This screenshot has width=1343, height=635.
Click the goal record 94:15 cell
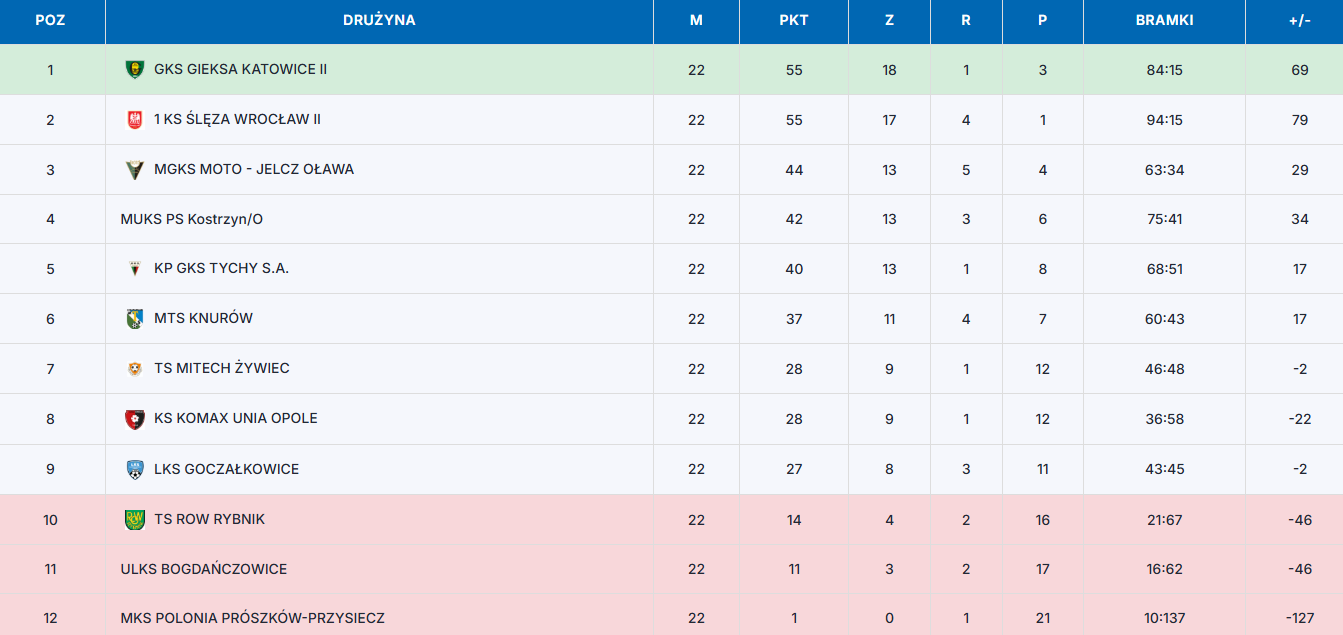coord(1164,120)
